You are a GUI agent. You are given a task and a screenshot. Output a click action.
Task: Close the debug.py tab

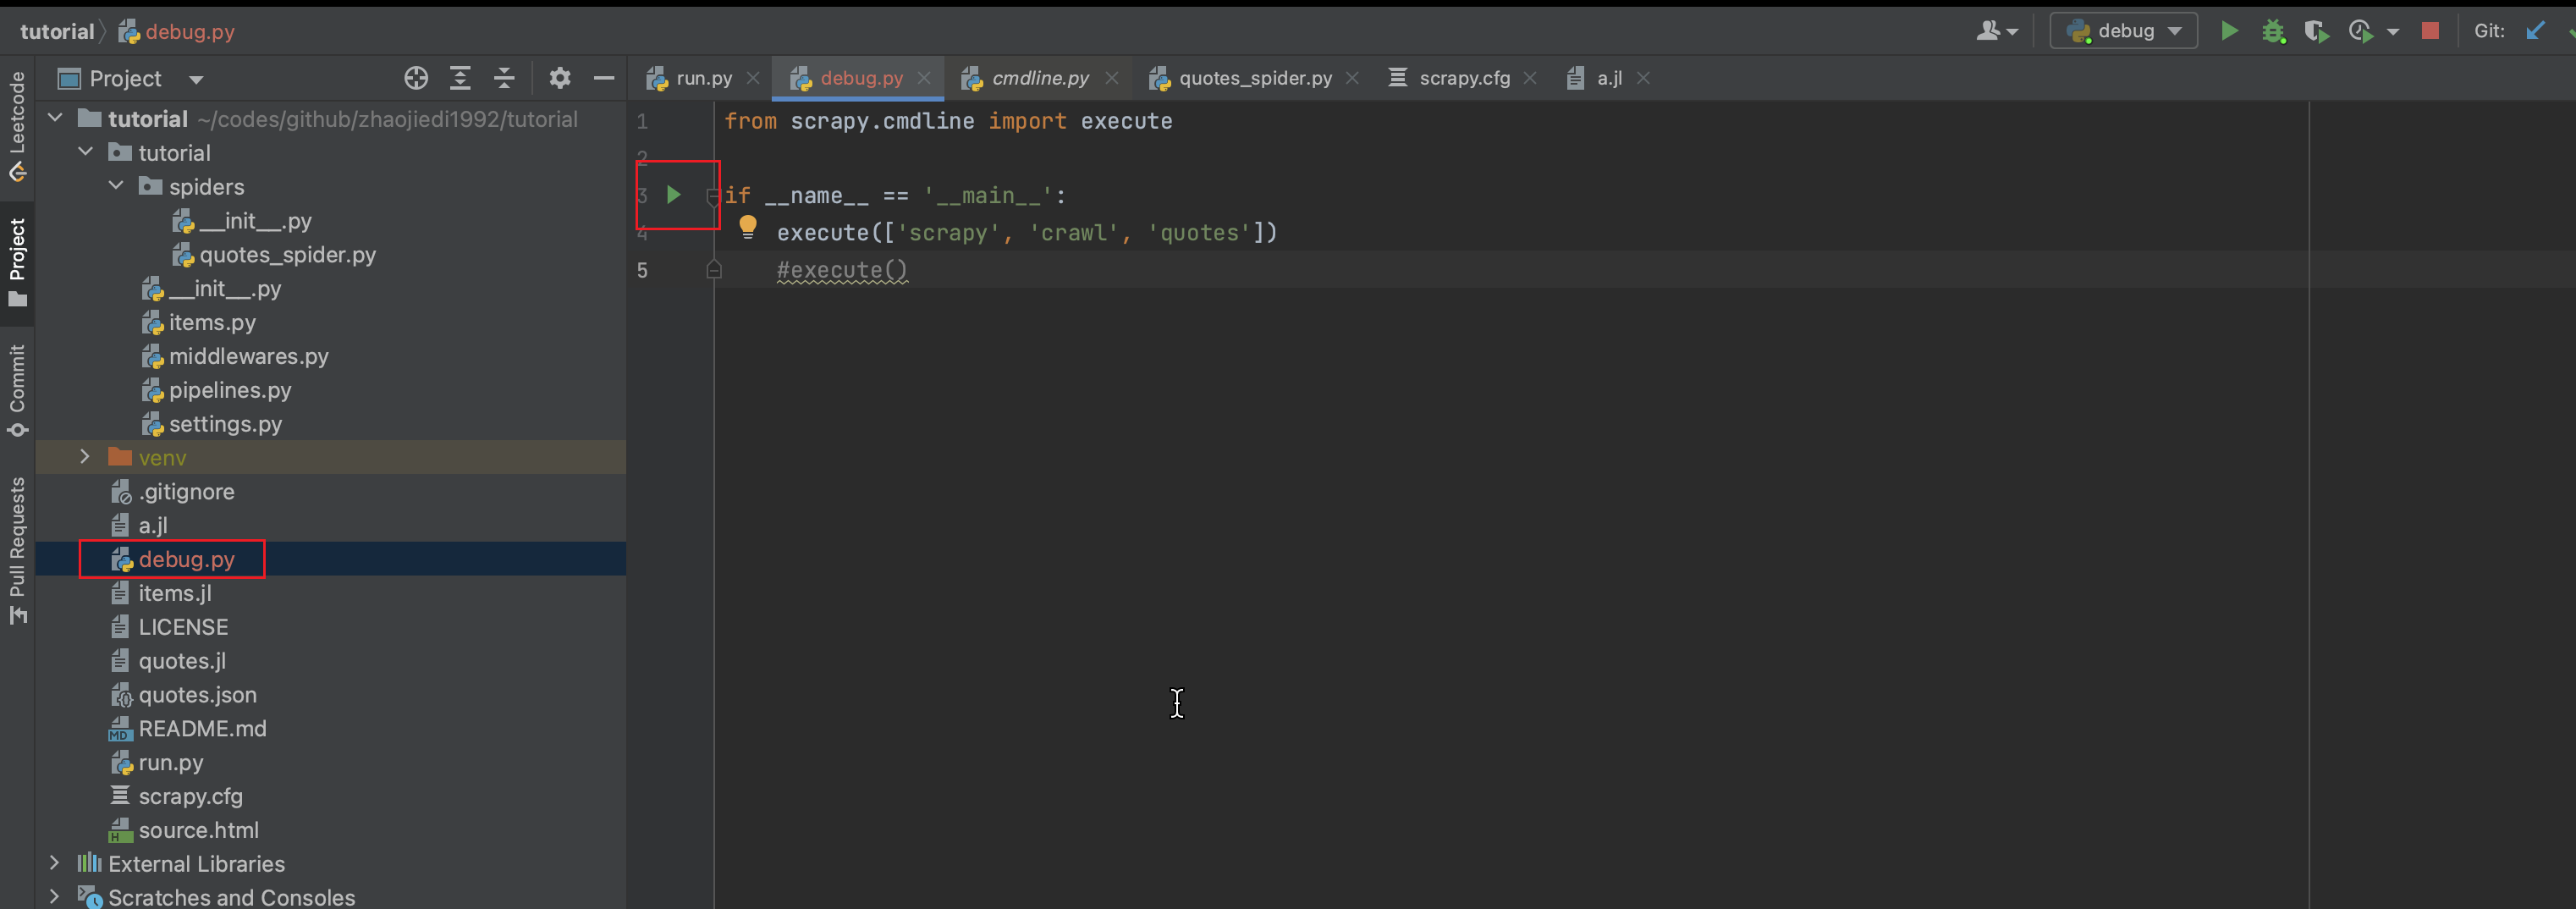(924, 78)
